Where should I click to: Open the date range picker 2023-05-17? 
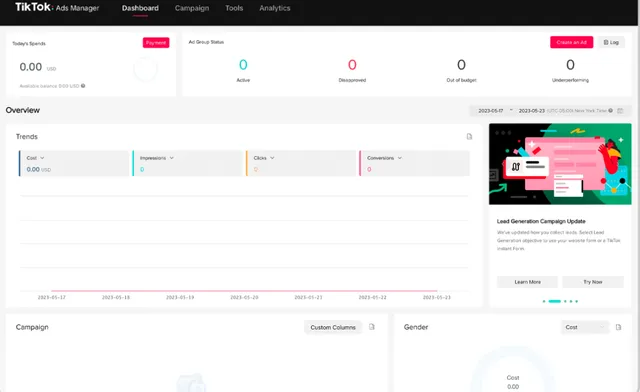click(491, 111)
